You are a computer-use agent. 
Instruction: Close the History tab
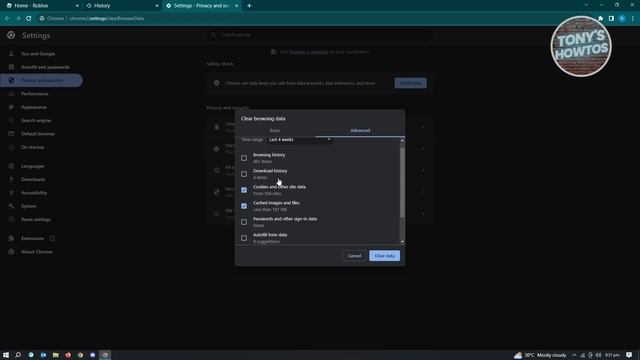point(157,6)
